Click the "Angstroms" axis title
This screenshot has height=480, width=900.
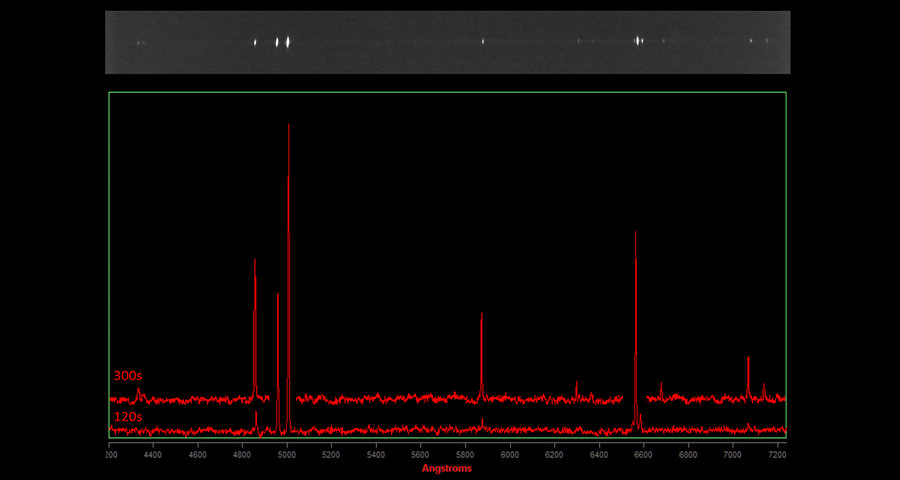tap(447, 468)
